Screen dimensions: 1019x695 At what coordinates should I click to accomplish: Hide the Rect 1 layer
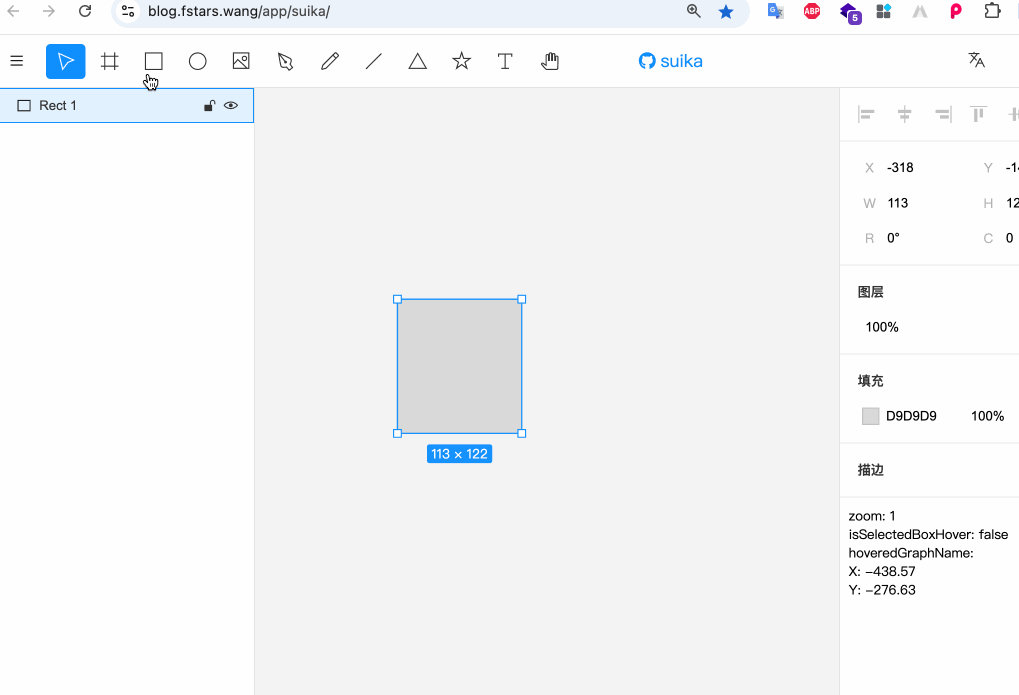click(x=231, y=105)
